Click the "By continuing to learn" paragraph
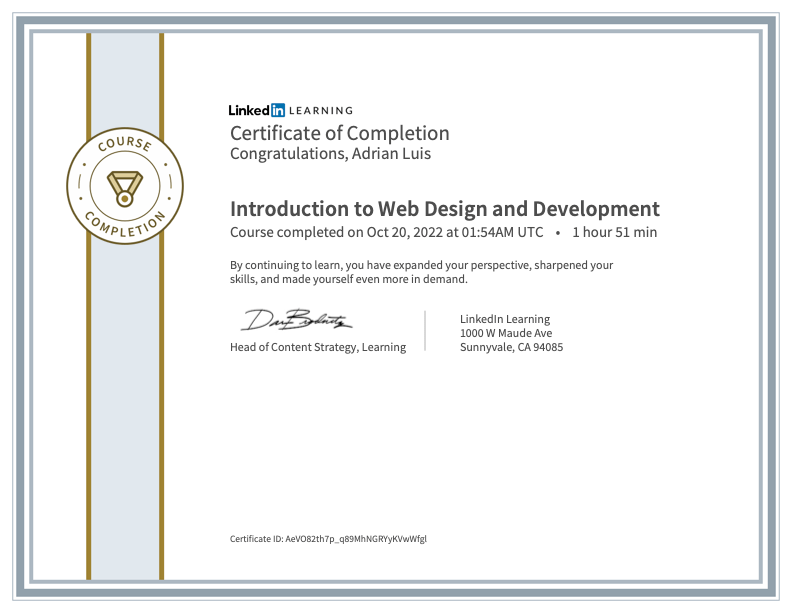 [x=421, y=272]
